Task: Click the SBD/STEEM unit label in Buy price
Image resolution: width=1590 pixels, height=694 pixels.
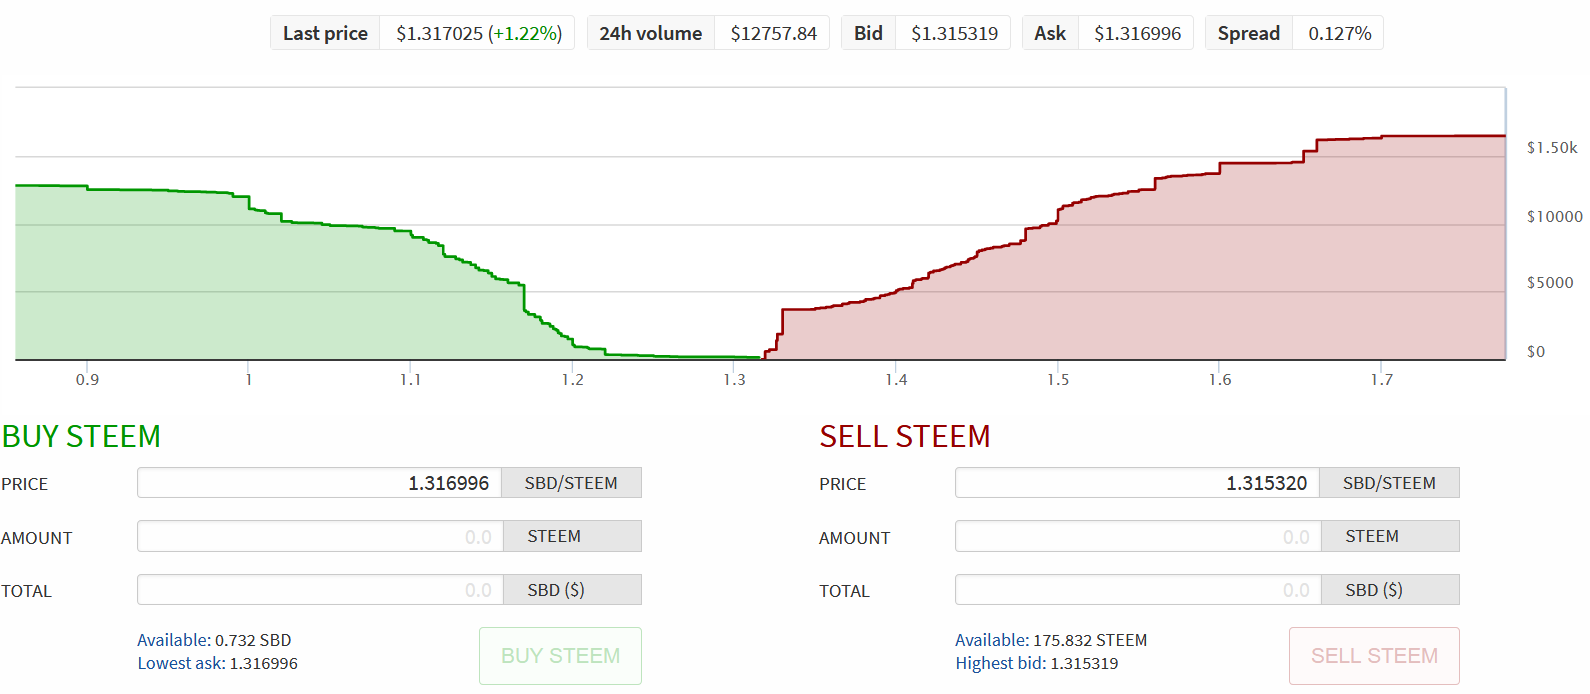Action: click(x=571, y=483)
